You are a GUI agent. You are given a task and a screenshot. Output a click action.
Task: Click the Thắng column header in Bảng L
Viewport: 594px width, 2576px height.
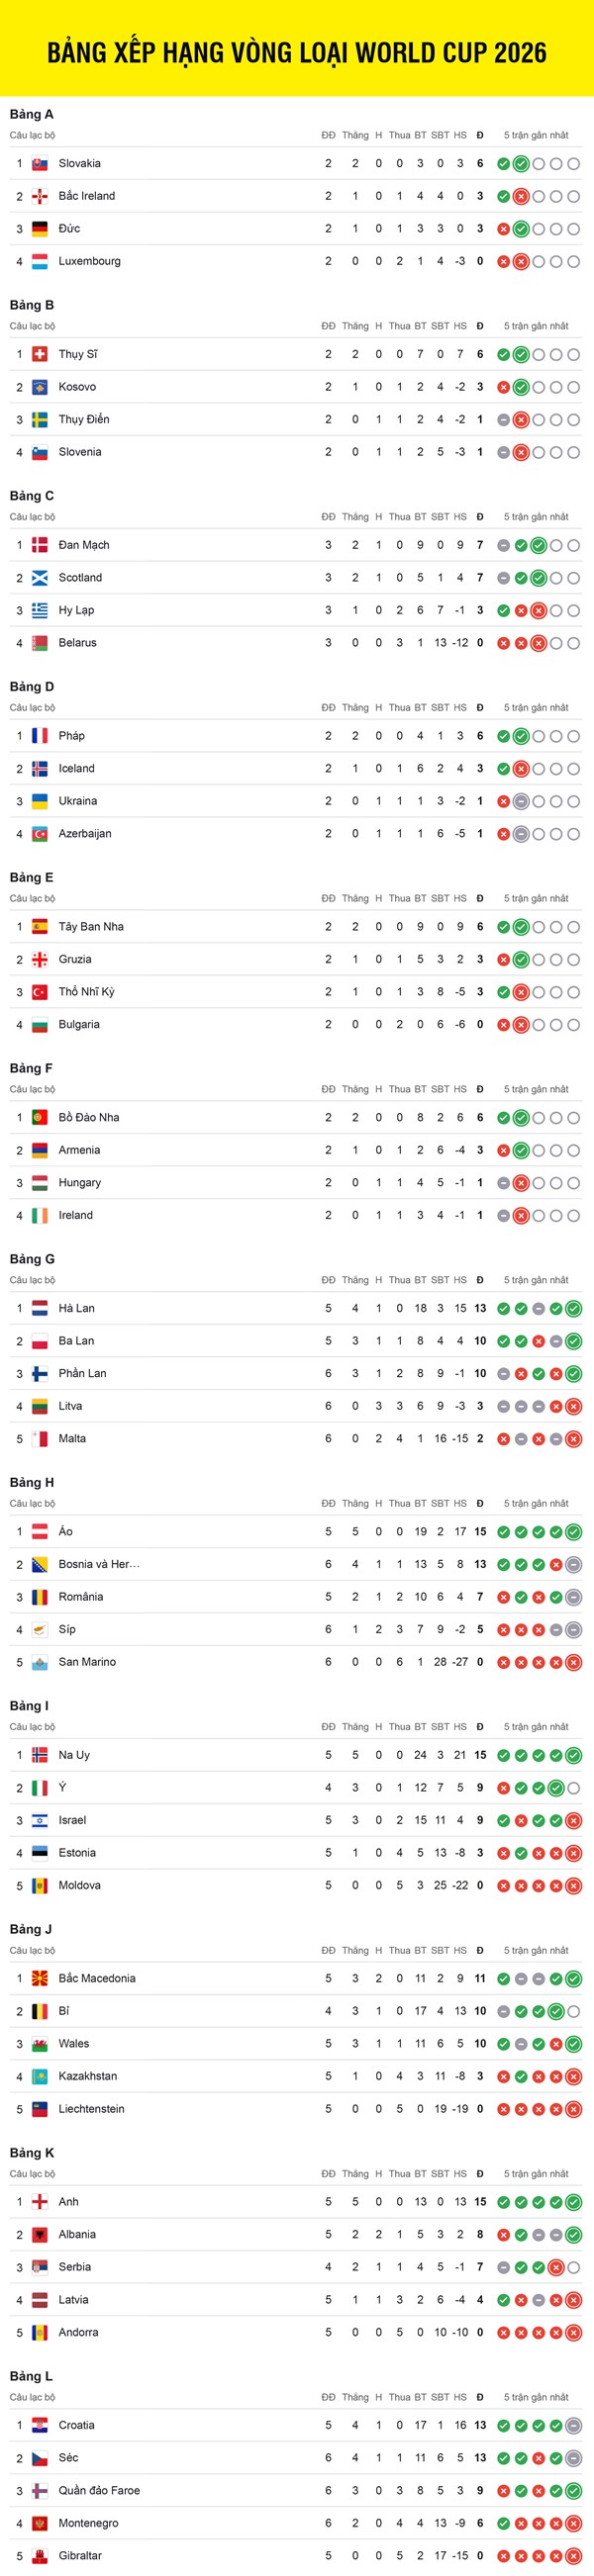[355, 2398]
